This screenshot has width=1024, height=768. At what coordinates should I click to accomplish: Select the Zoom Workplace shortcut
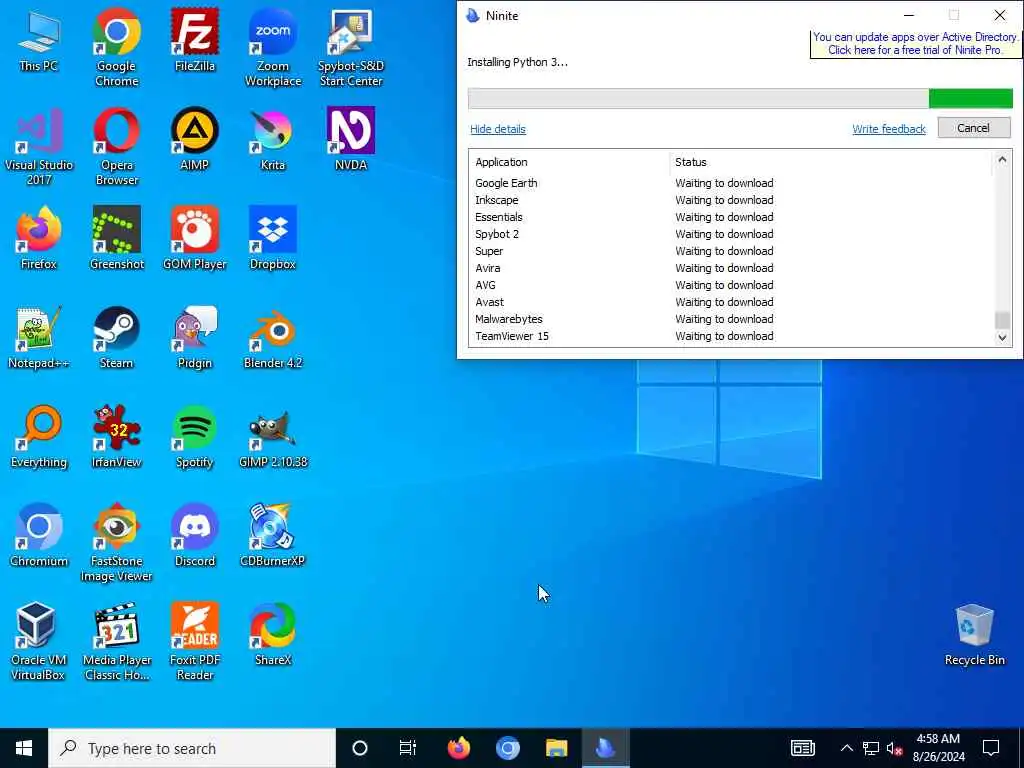tap(273, 47)
